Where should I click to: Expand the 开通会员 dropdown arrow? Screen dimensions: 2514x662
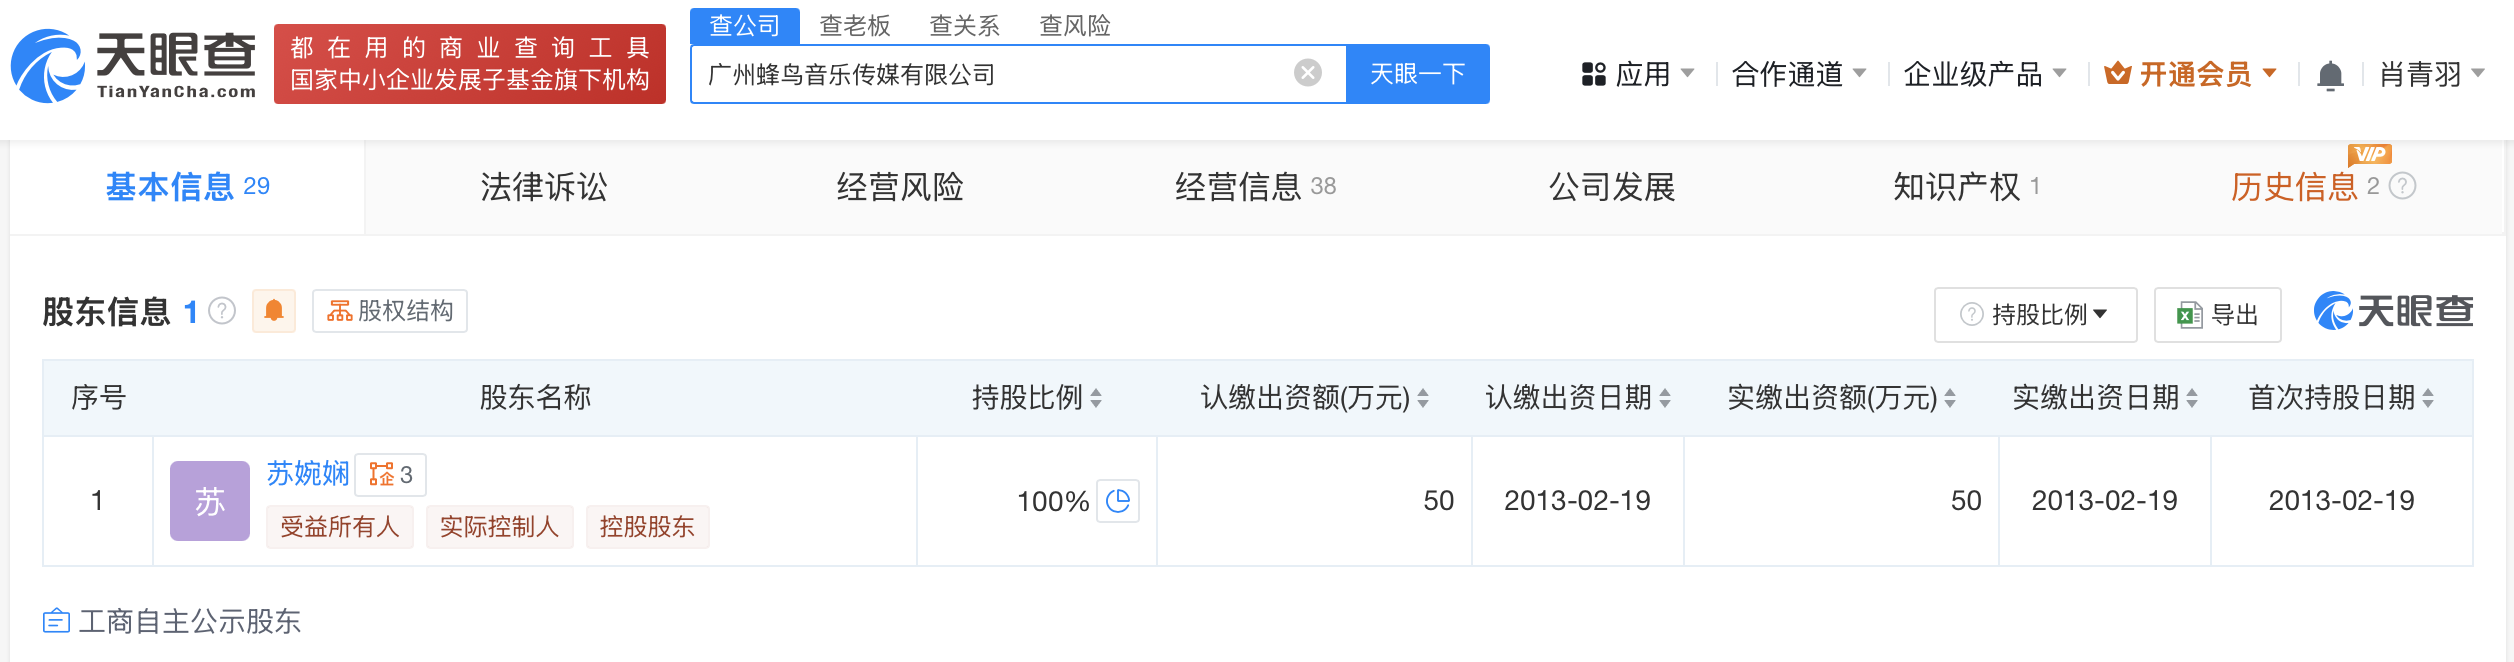(2269, 73)
